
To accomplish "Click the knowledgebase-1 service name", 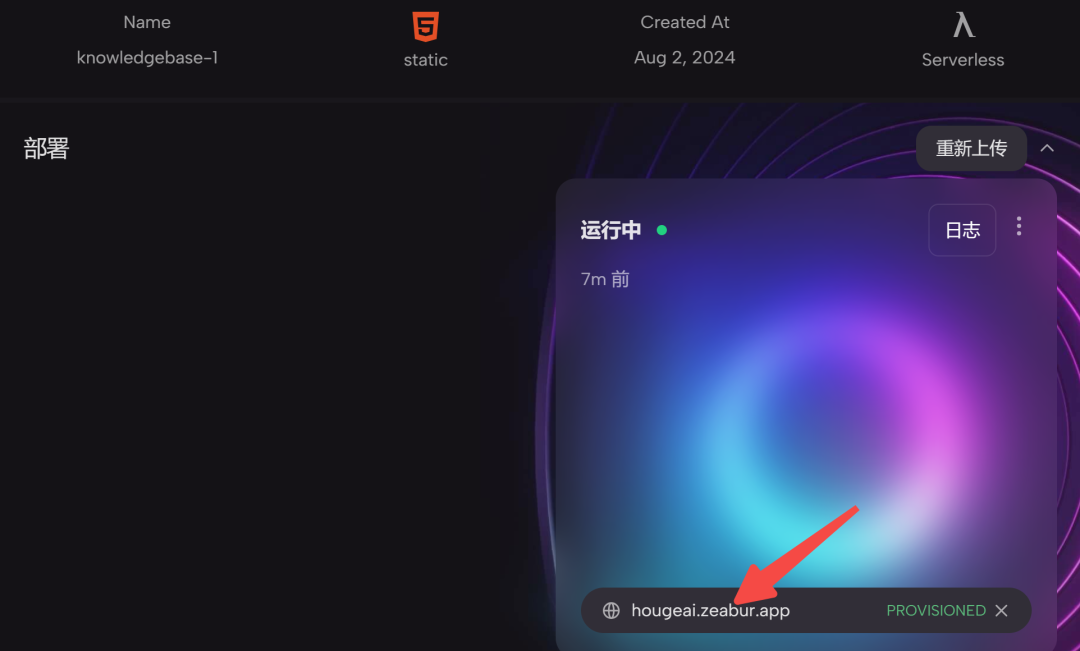I will [147, 57].
